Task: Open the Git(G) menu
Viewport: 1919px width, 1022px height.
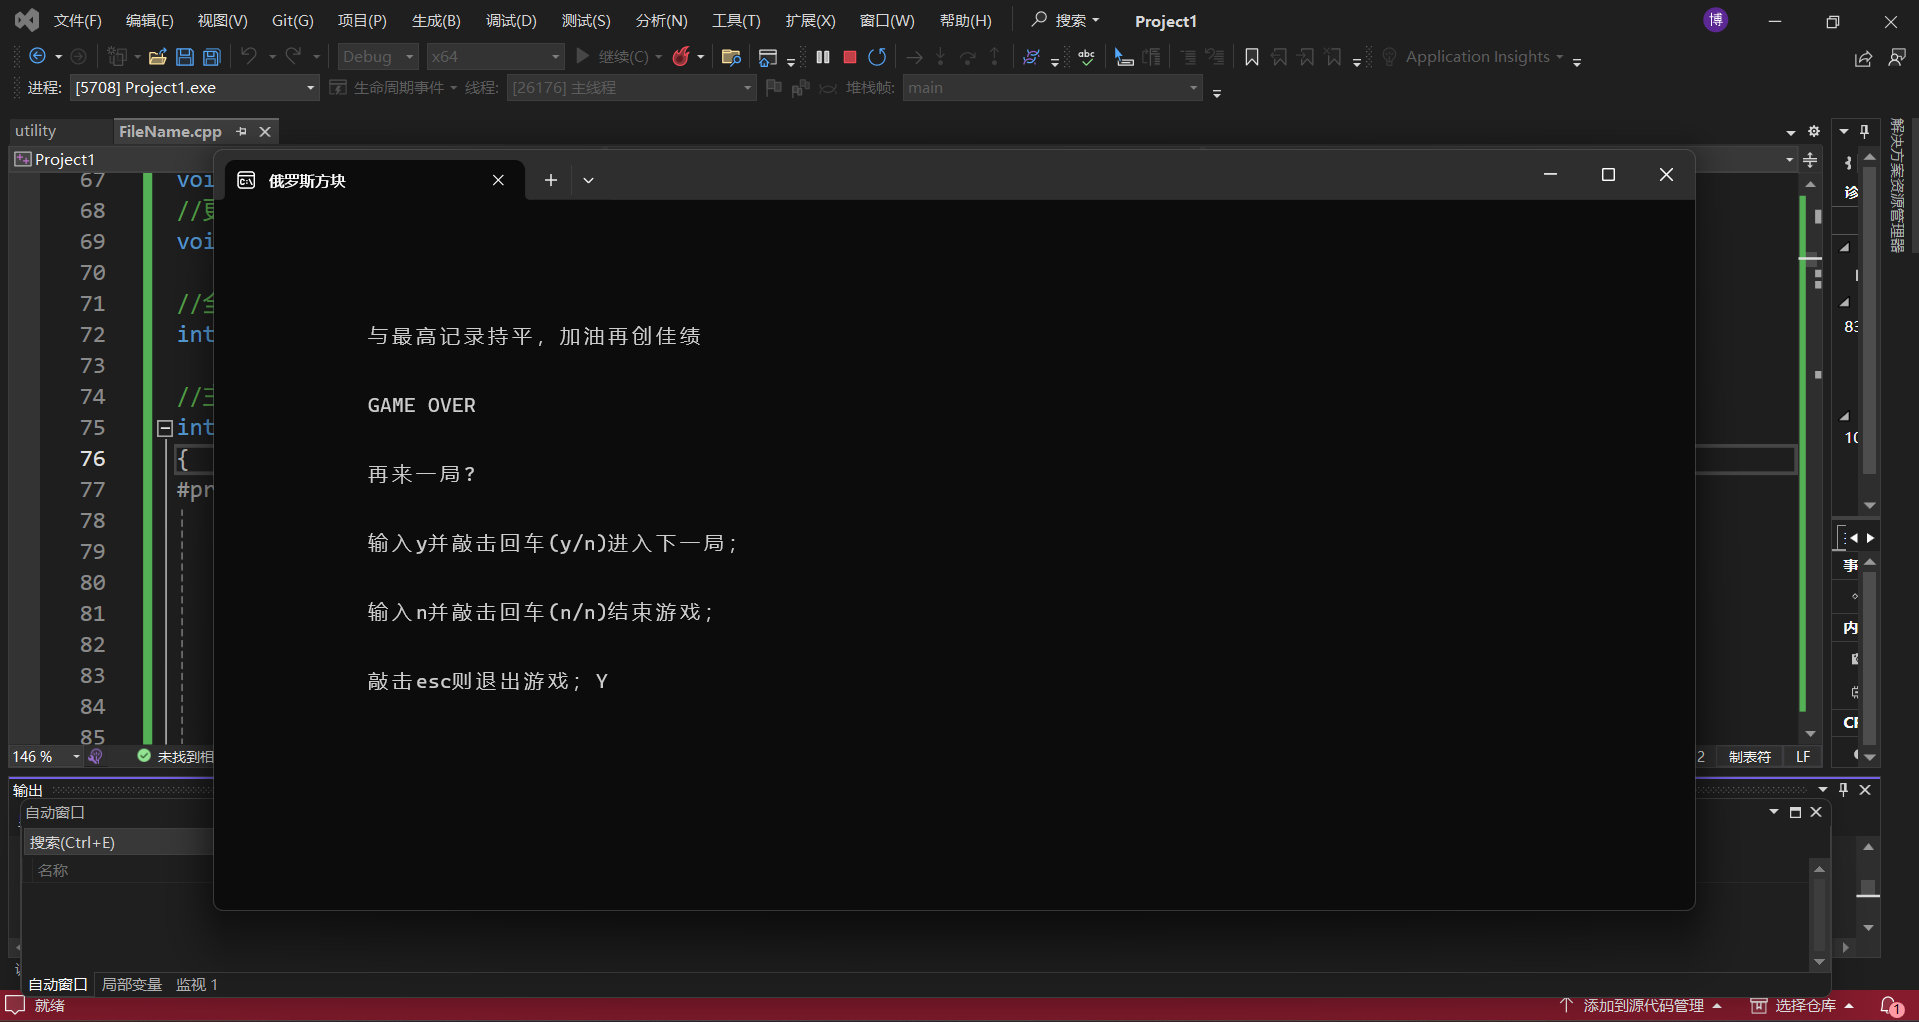Action: (x=293, y=21)
